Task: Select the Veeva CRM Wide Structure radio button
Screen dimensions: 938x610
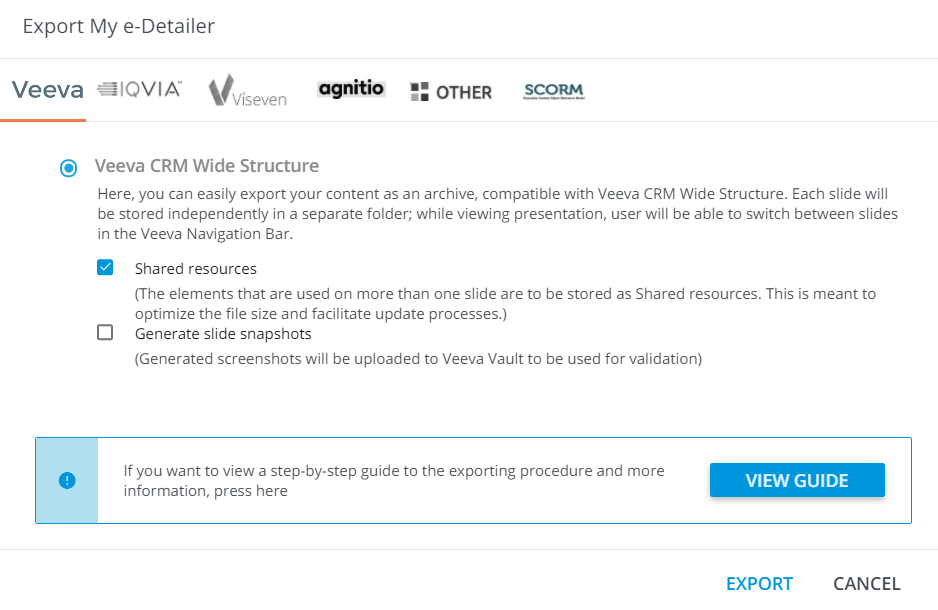Action: pyautogui.click(x=68, y=167)
